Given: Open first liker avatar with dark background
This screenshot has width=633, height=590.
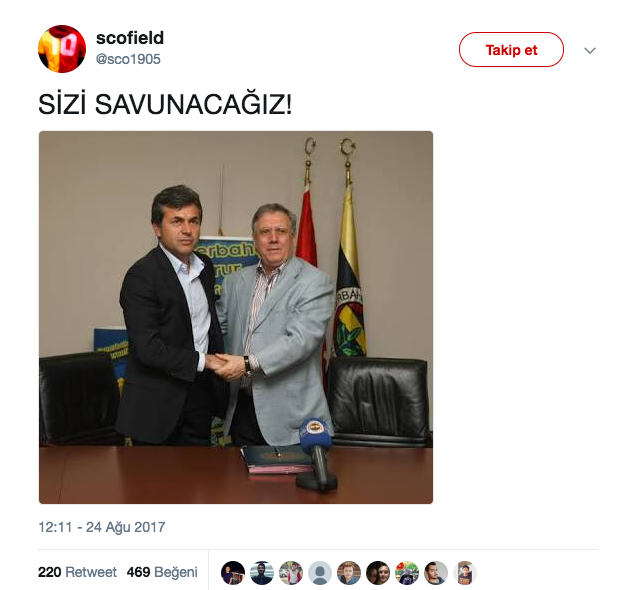Looking at the screenshot, I should coord(233,573).
